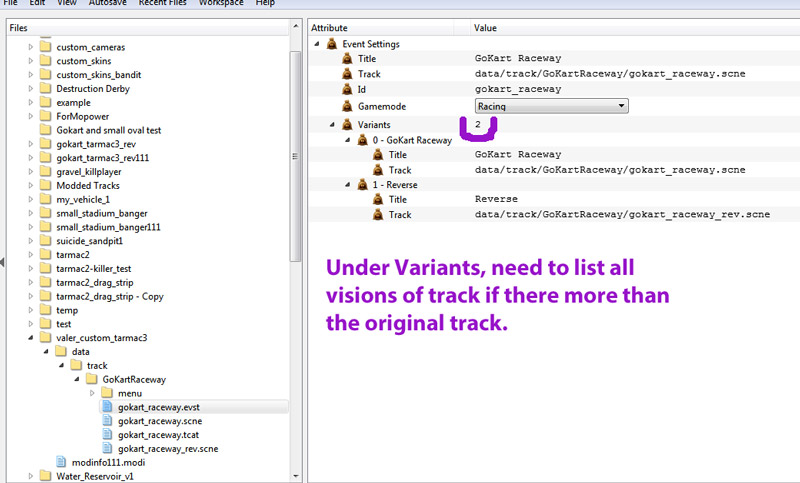Select the custom_skins_bandit folder
This screenshot has height=483, width=800.
(x=98, y=74)
